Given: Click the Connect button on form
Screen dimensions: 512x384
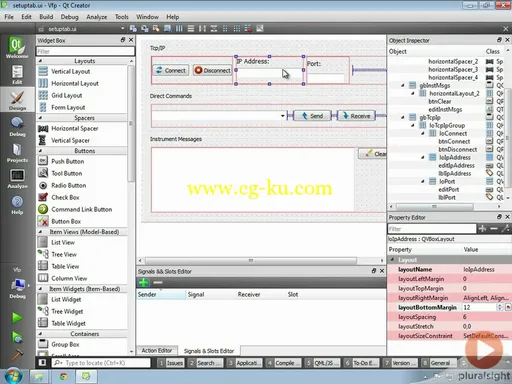Looking at the screenshot, I should pos(171,70).
